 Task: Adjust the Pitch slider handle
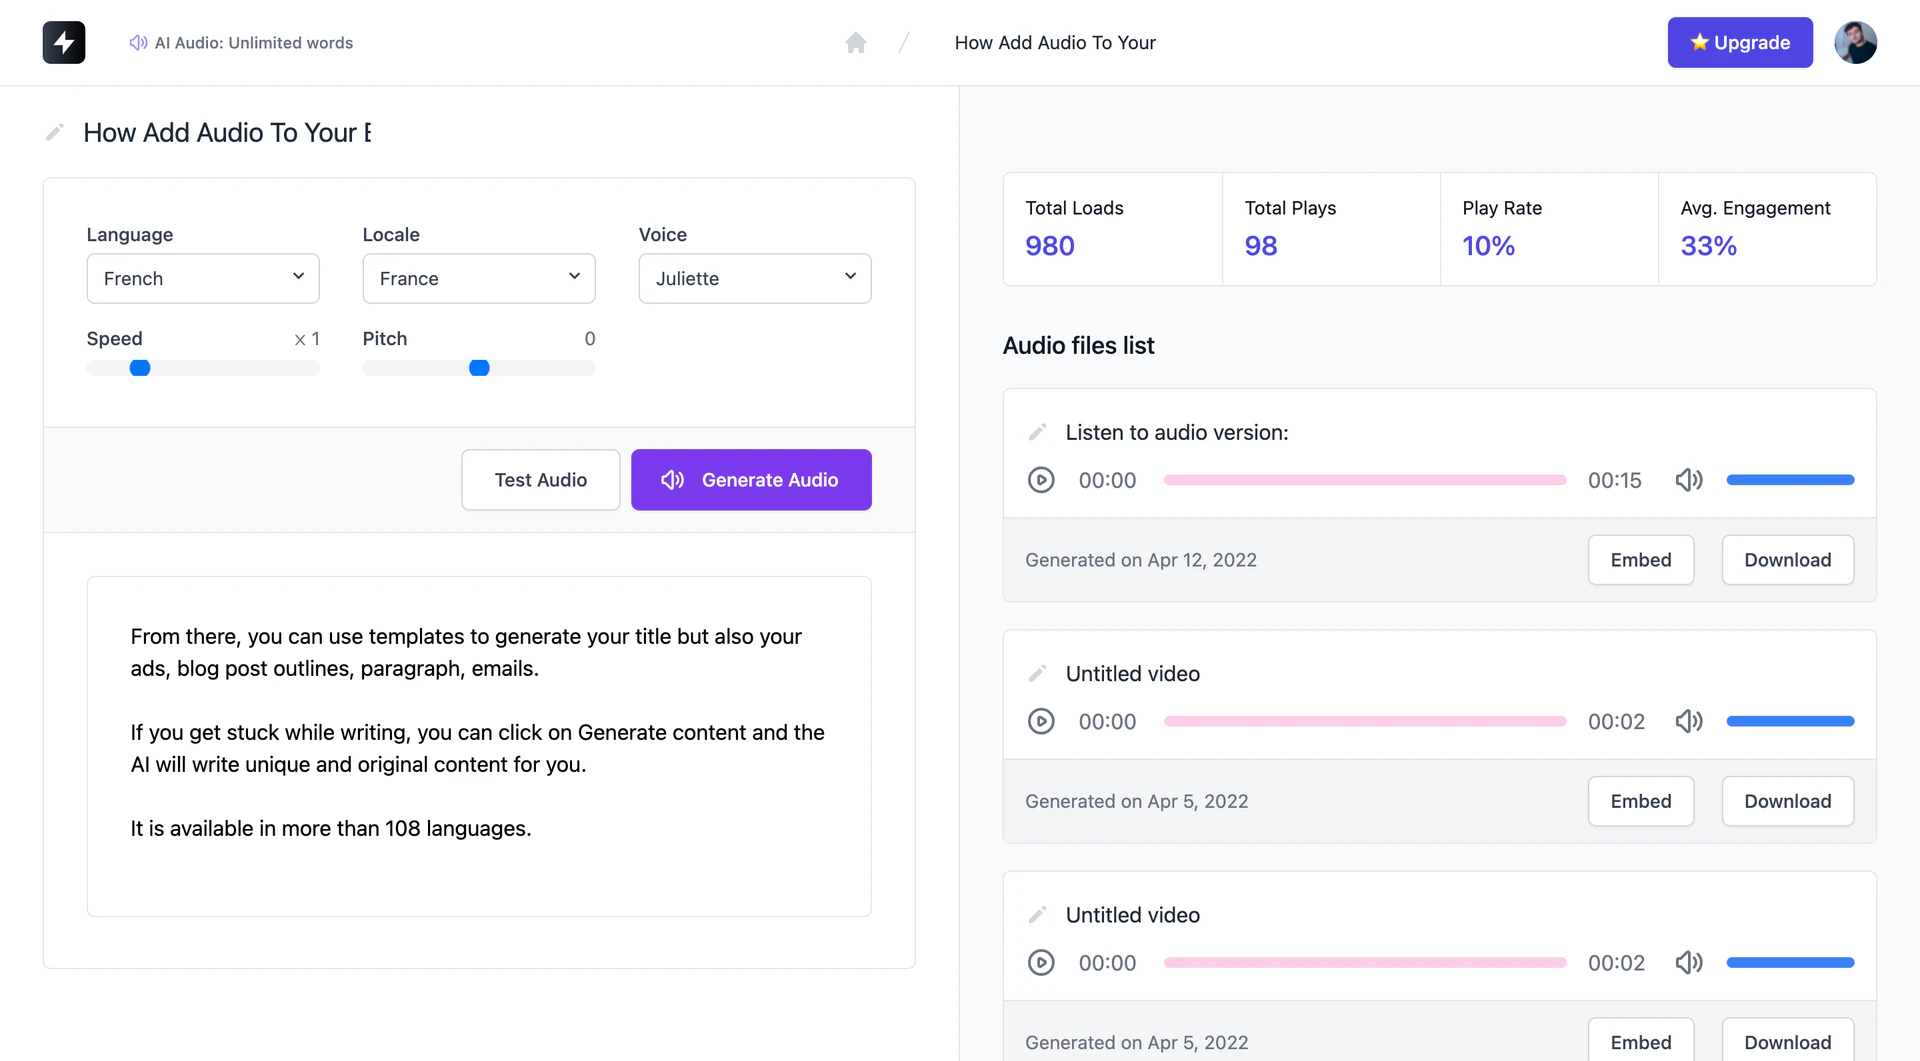click(x=479, y=368)
